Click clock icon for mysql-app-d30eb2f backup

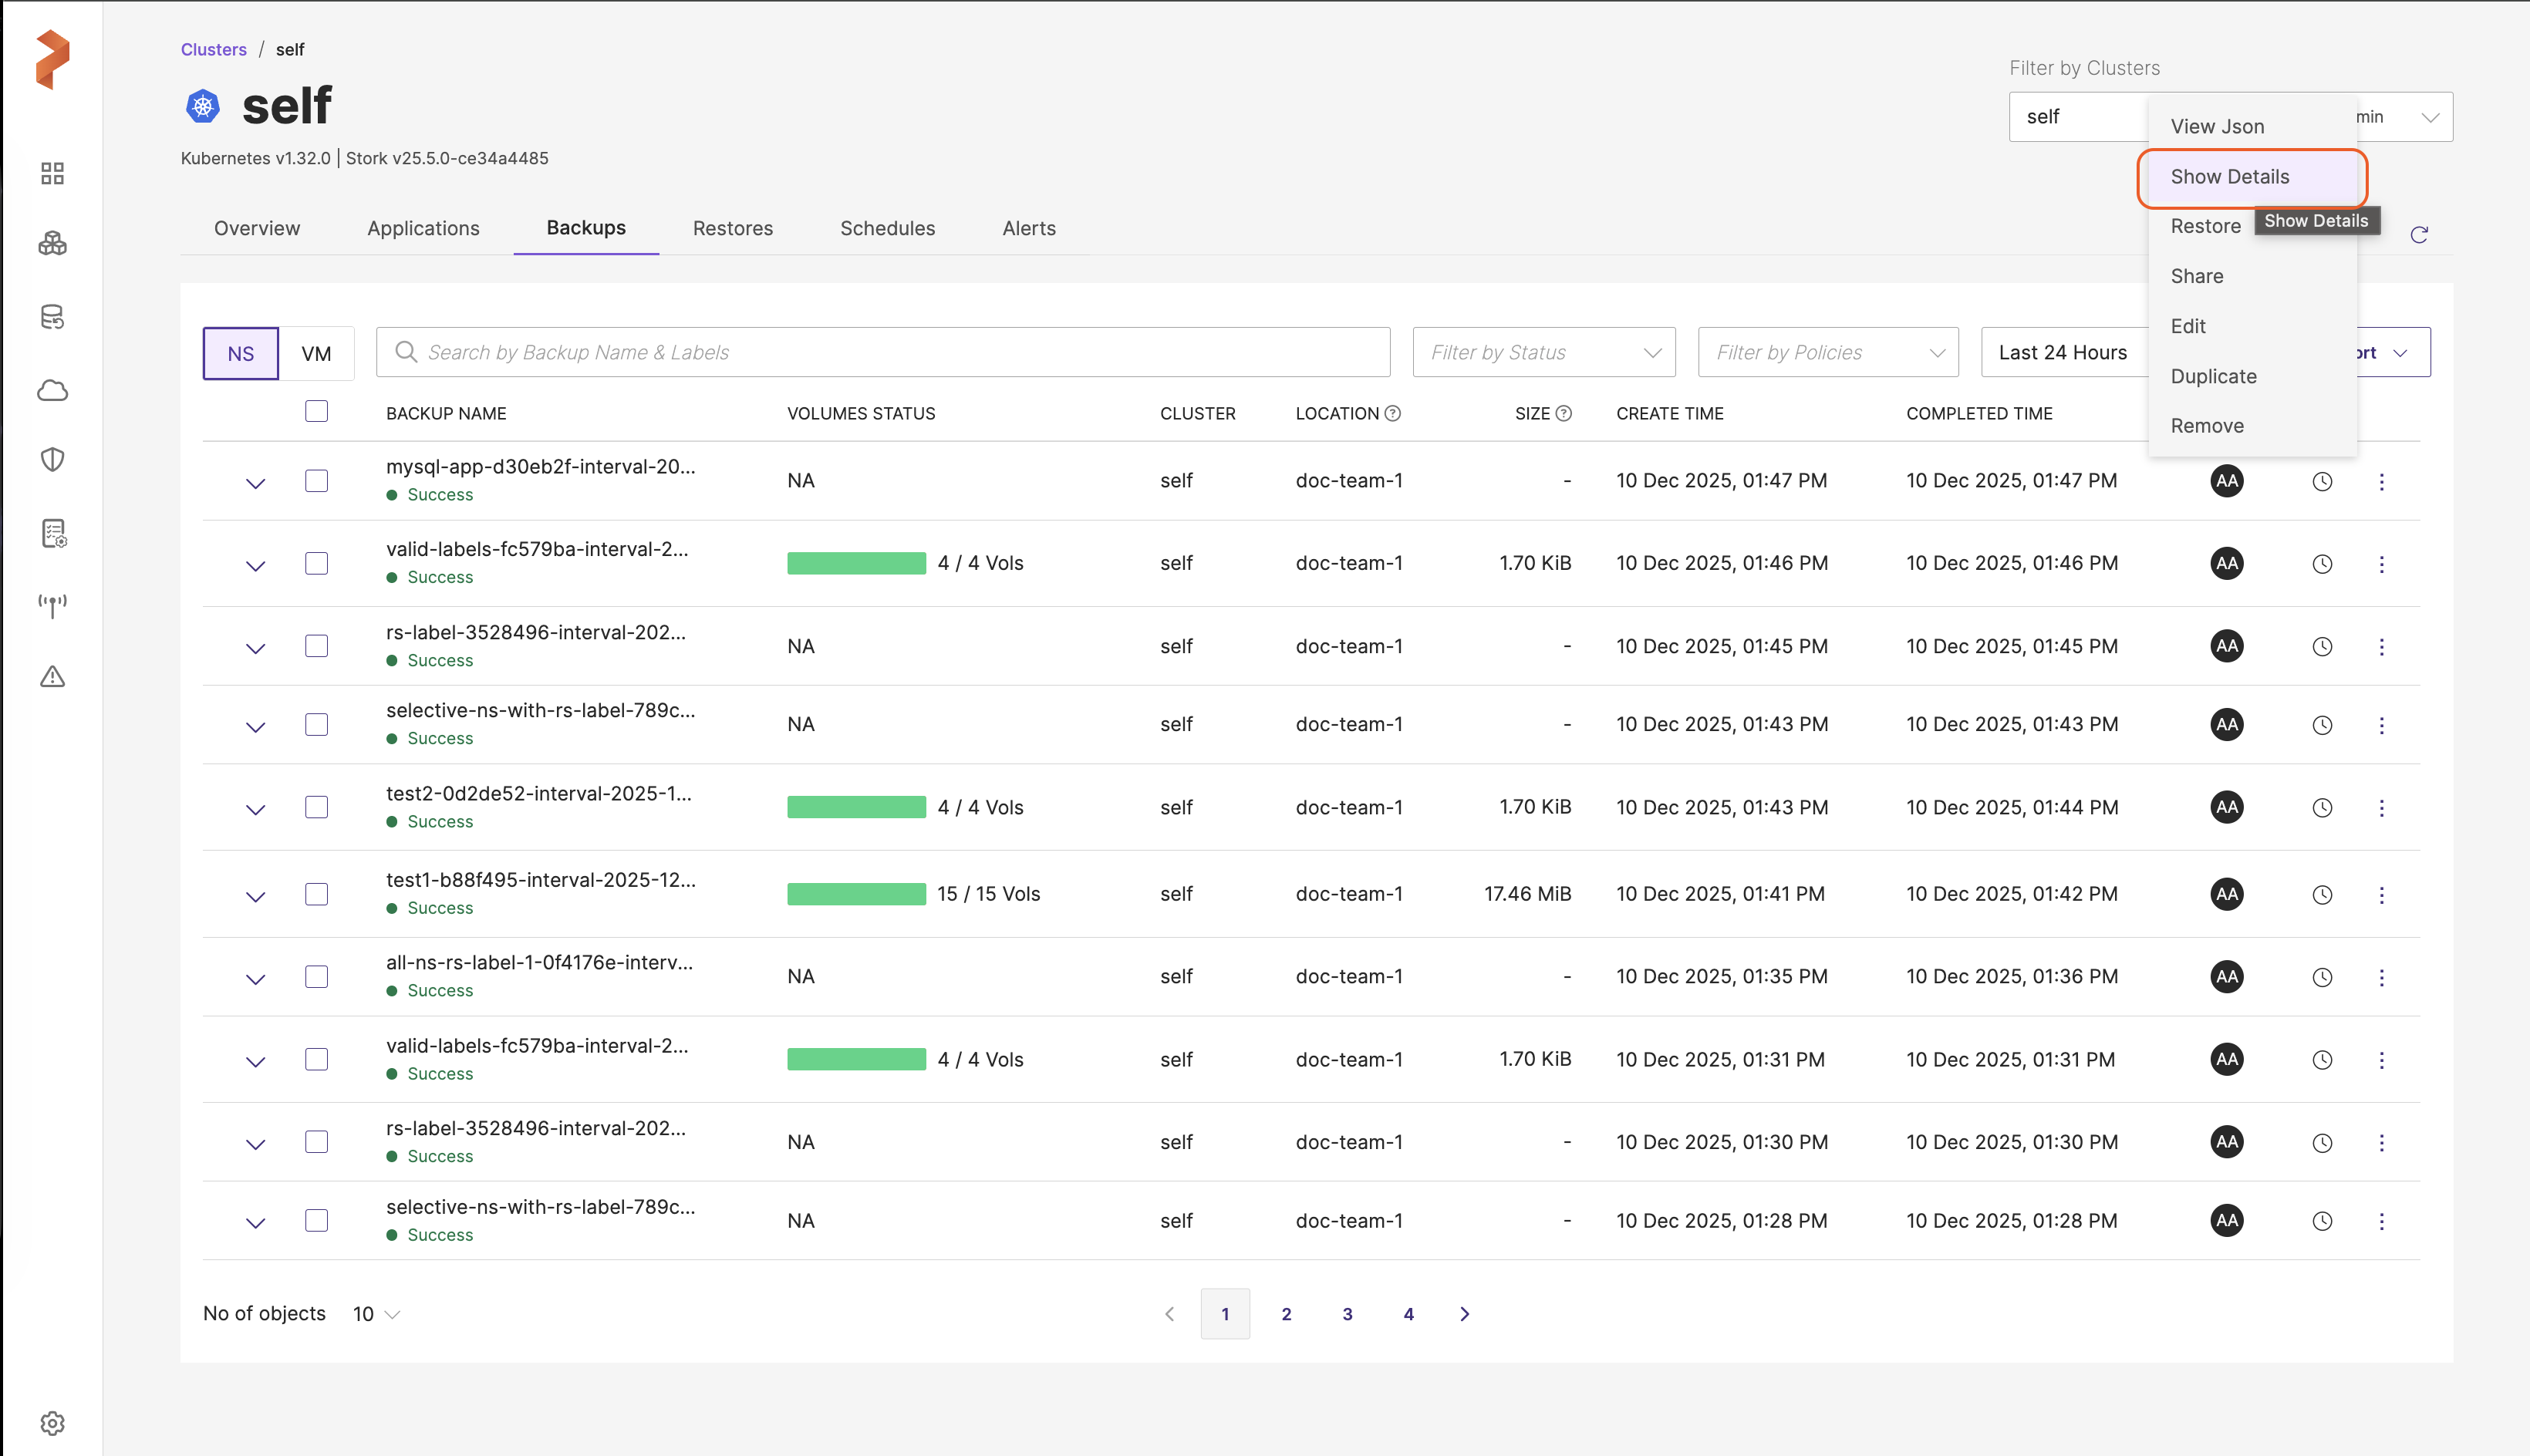tap(2322, 482)
